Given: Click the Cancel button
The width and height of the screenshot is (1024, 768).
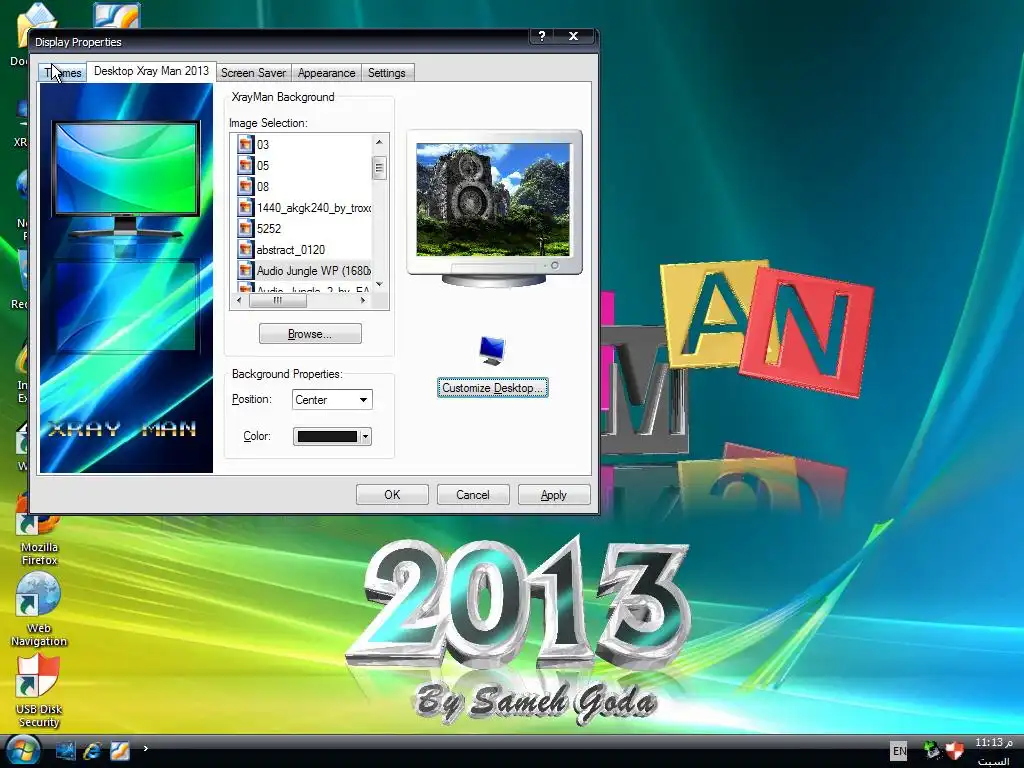Looking at the screenshot, I should (473, 495).
